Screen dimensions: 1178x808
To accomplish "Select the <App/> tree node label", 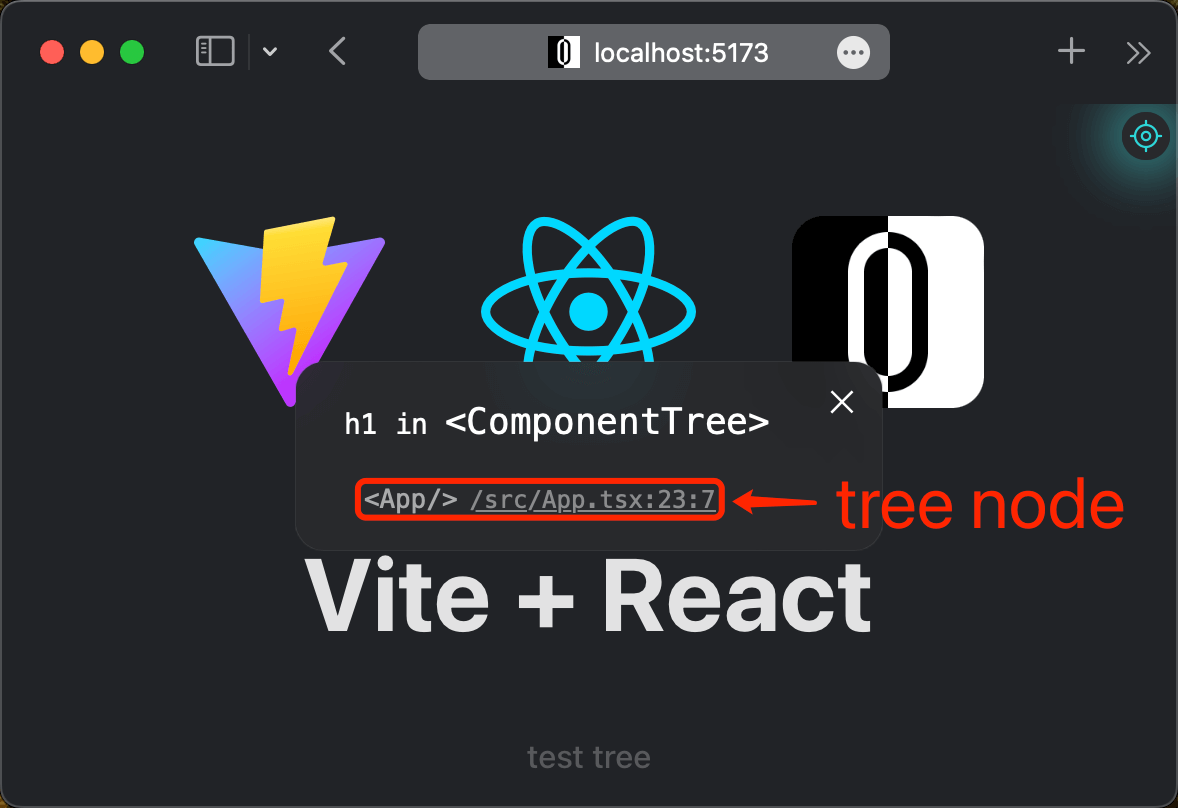I will [410, 499].
